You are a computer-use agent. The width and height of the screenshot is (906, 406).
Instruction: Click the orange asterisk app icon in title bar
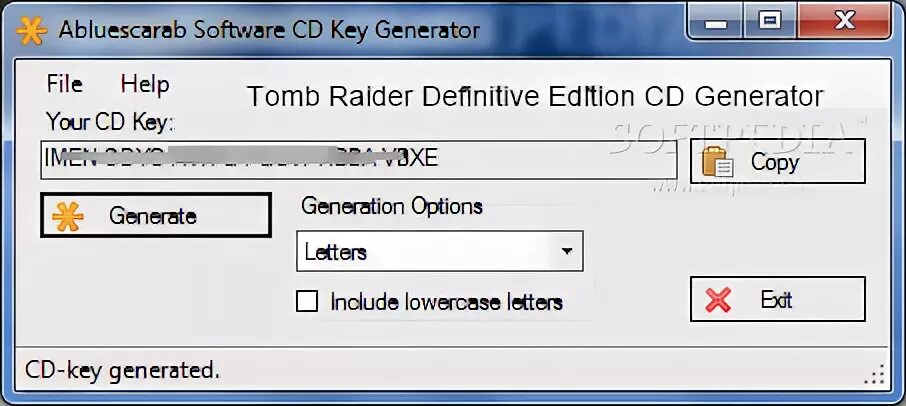click(31, 31)
